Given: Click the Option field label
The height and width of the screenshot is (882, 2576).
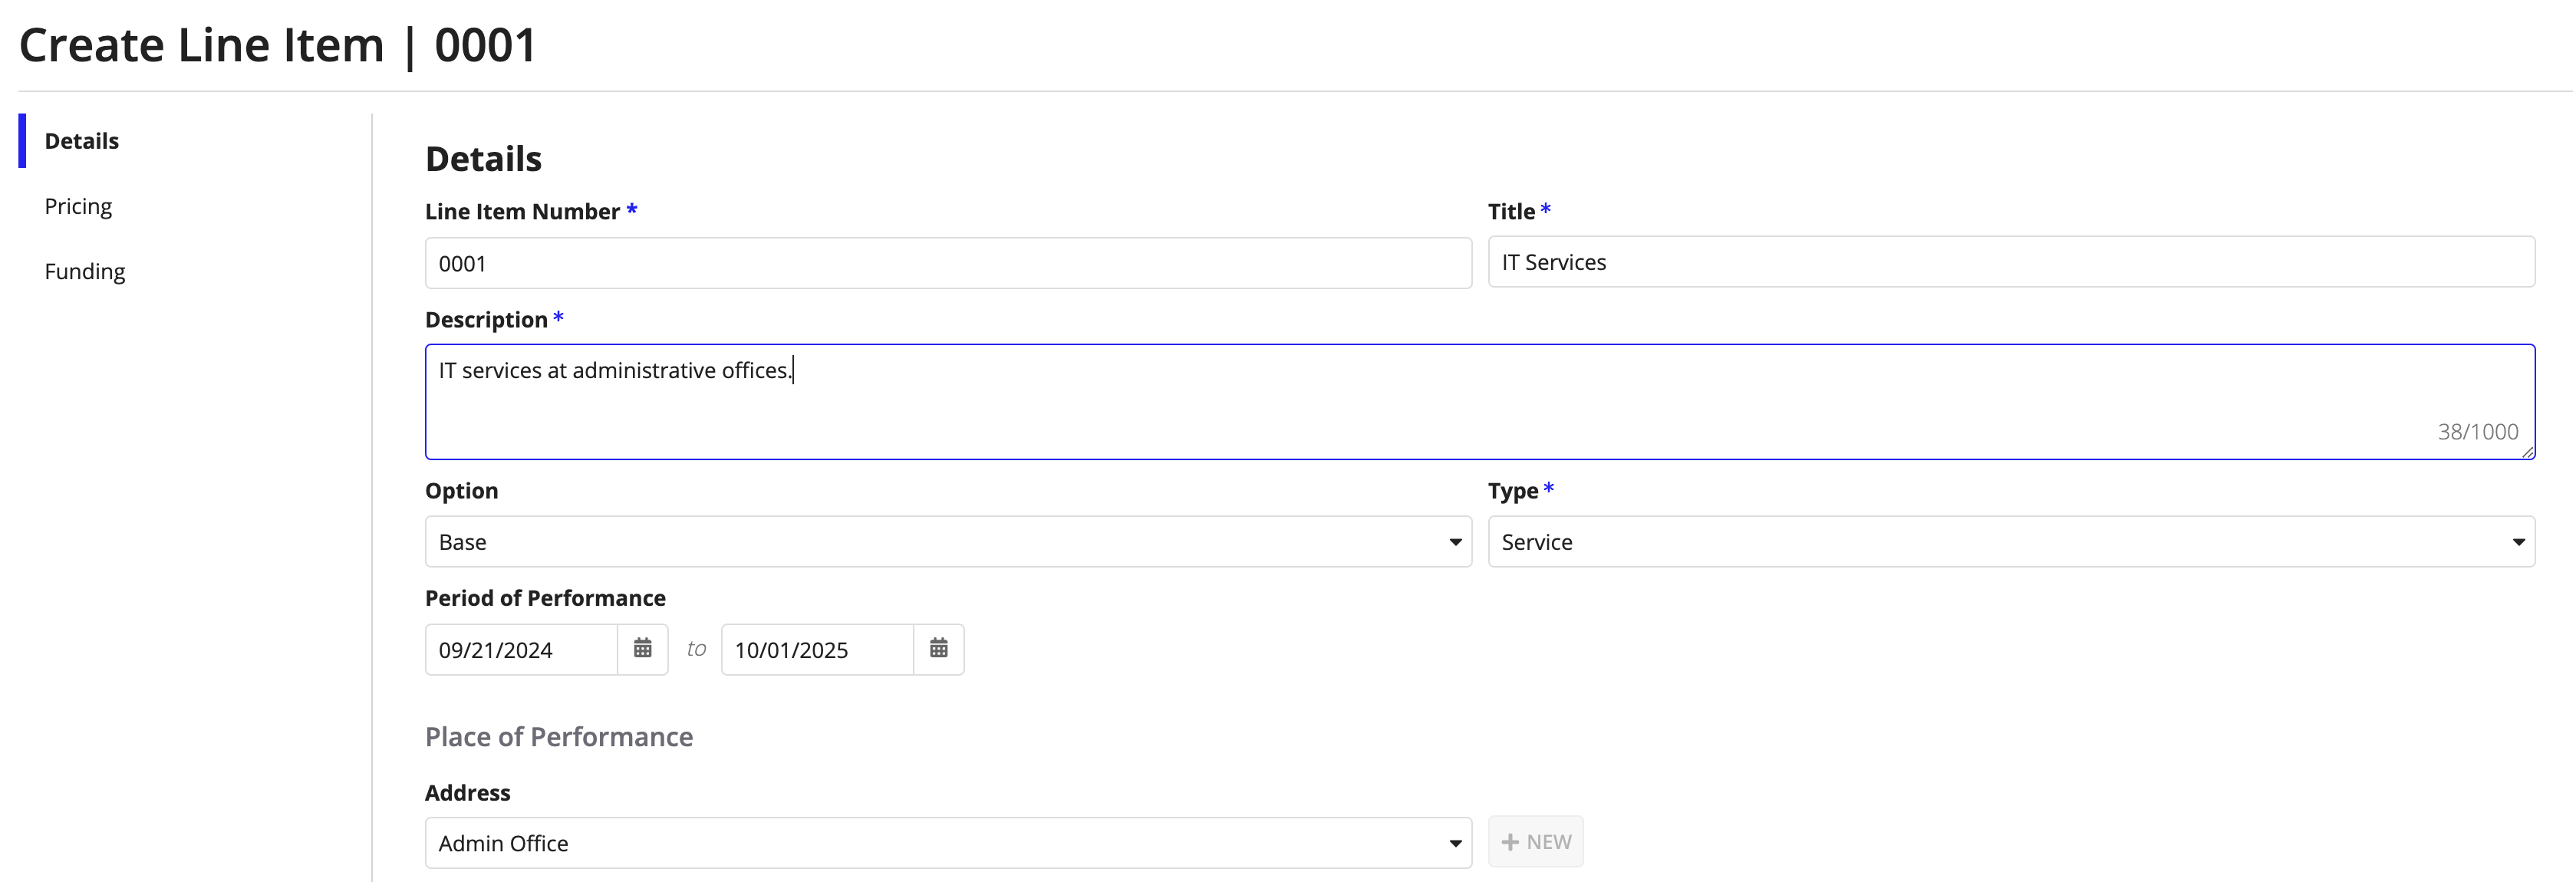Looking at the screenshot, I should click(x=461, y=491).
